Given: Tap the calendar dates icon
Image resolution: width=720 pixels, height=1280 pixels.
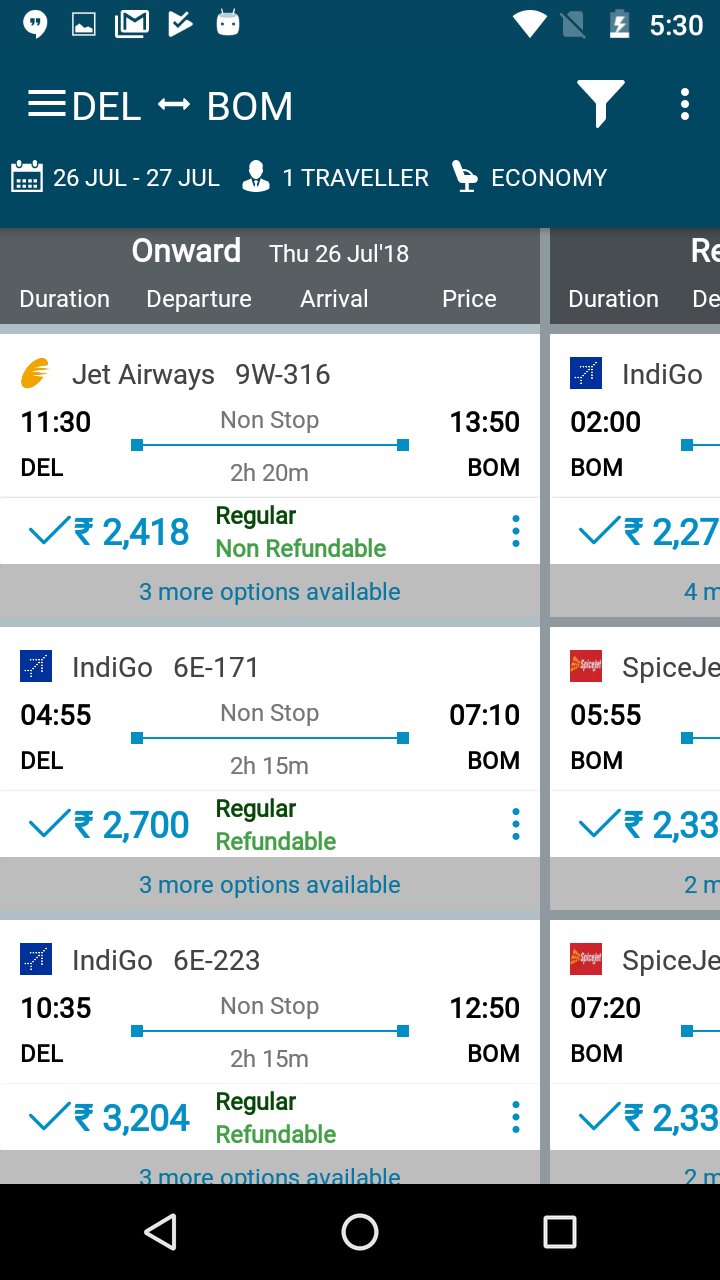Looking at the screenshot, I should pos(26,178).
